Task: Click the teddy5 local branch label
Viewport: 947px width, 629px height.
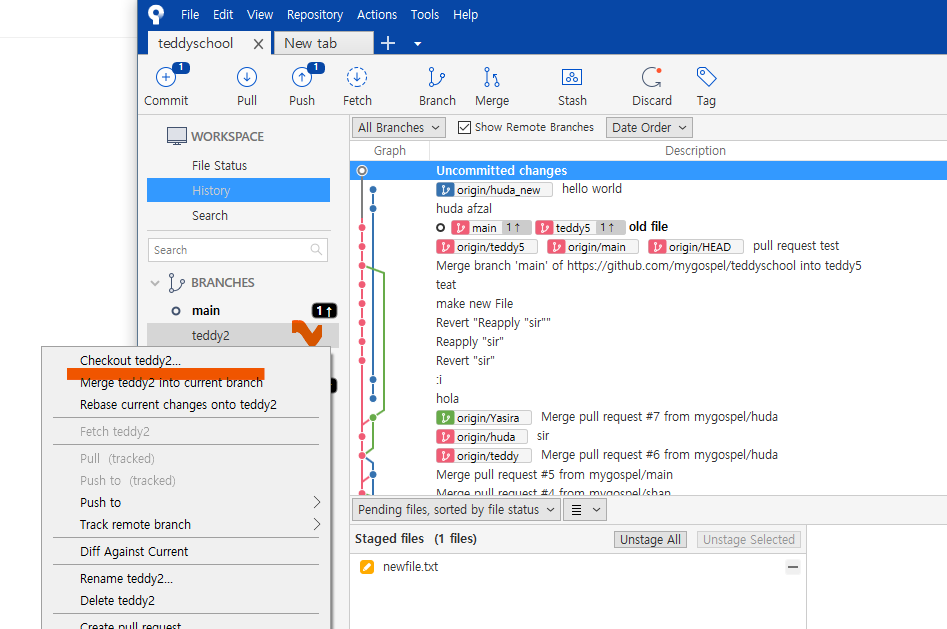Action: click(580, 227)
